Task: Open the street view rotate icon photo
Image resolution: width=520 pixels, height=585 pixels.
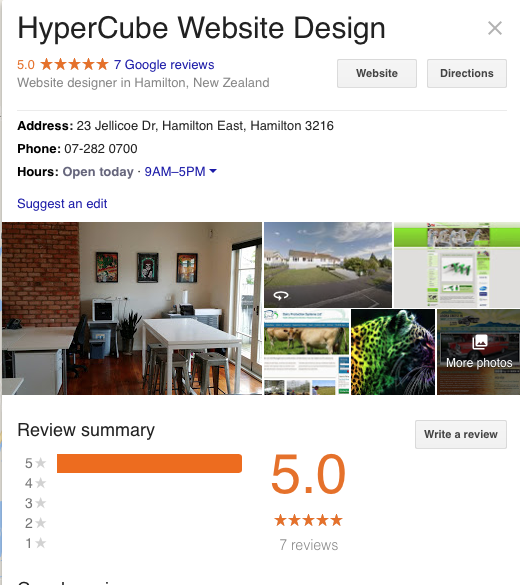Action: coord(281,295)
